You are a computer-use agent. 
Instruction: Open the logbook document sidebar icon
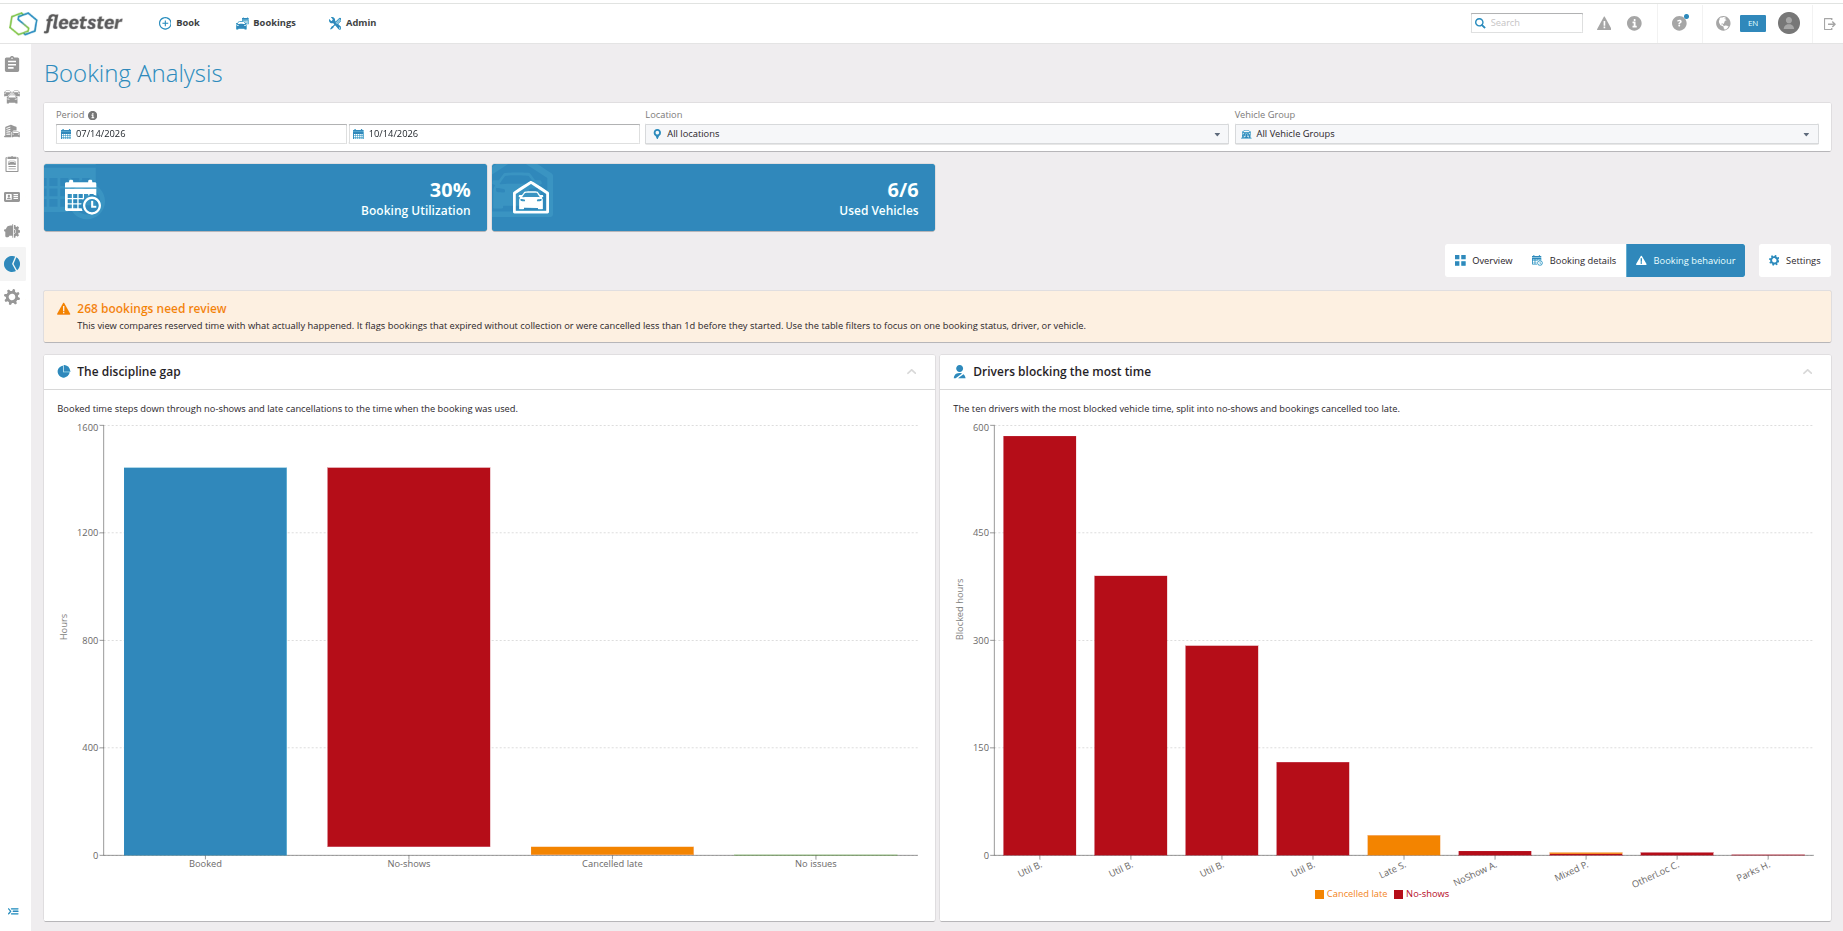(x=12, y=164)
